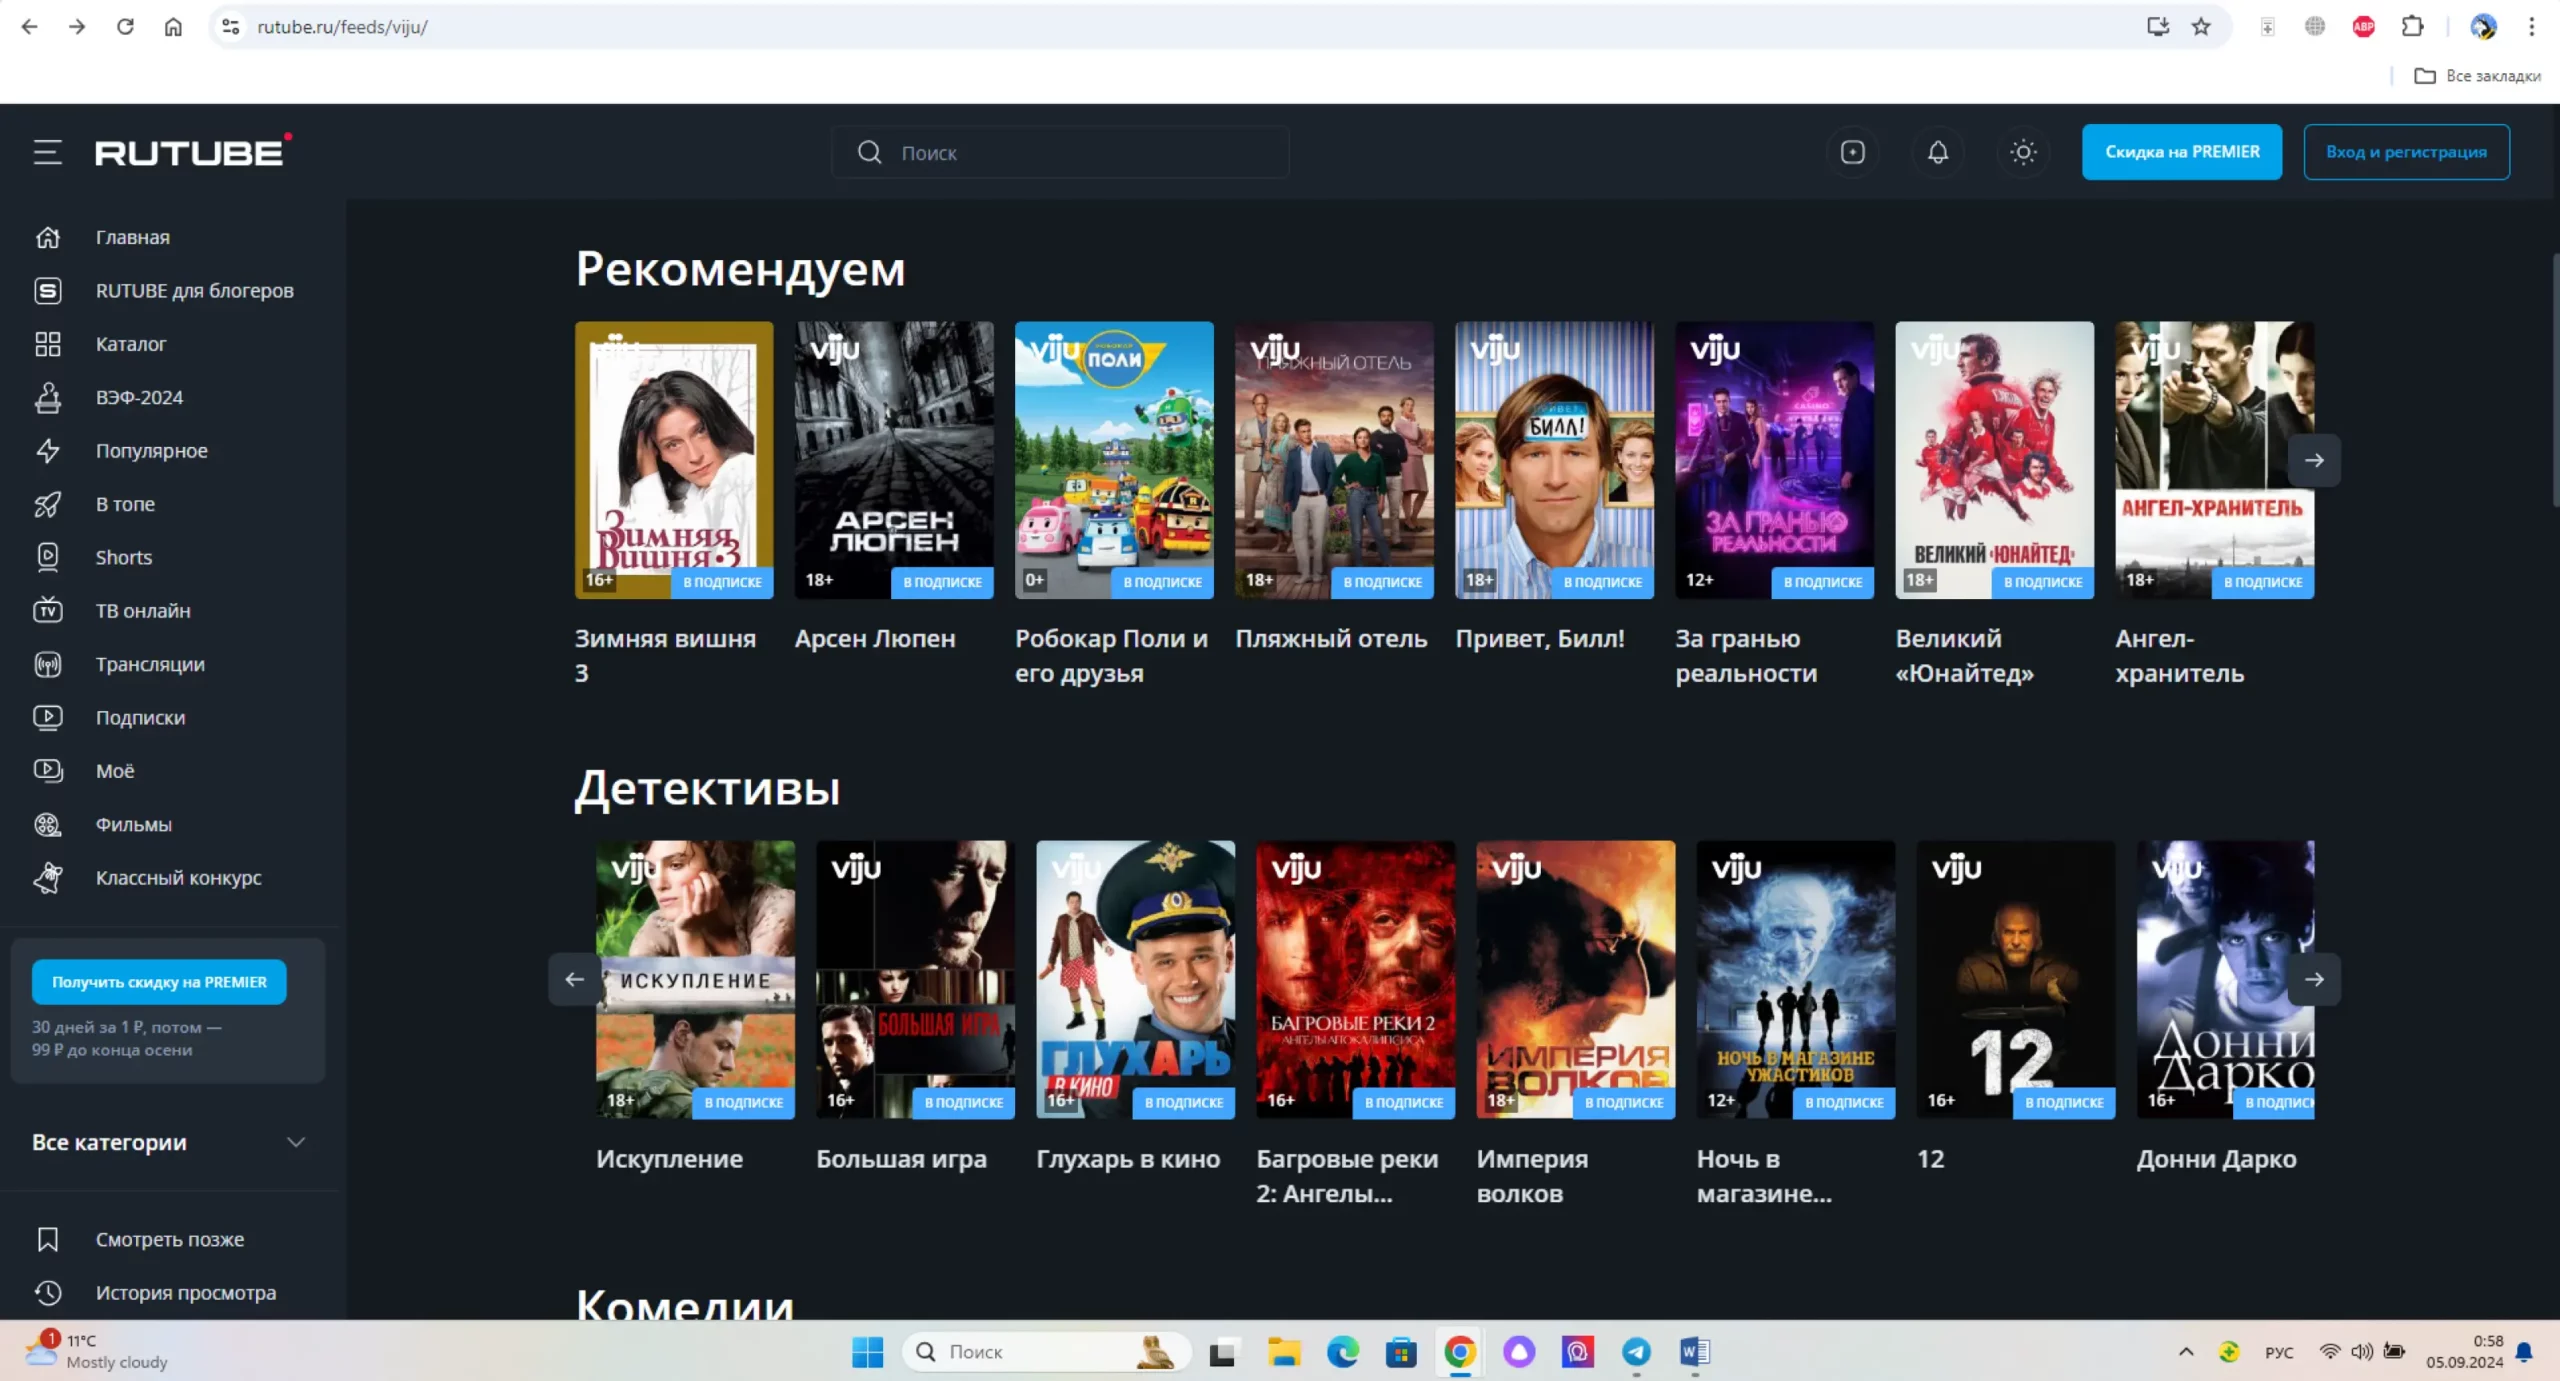The width and height of the screenshot is (2560, 1381).
Task: Toggle the light/dark theme sun icon
Action: click(2023, 152)
